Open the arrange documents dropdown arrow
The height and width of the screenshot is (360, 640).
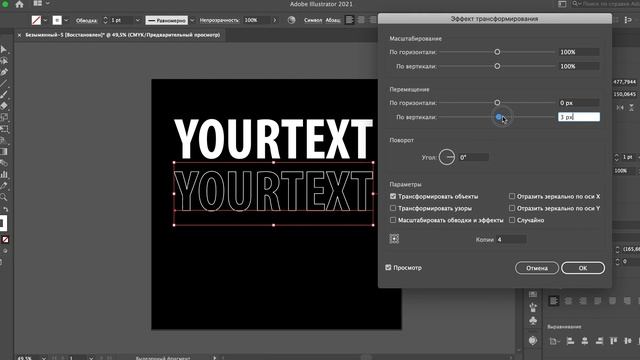tap(48, 4)
